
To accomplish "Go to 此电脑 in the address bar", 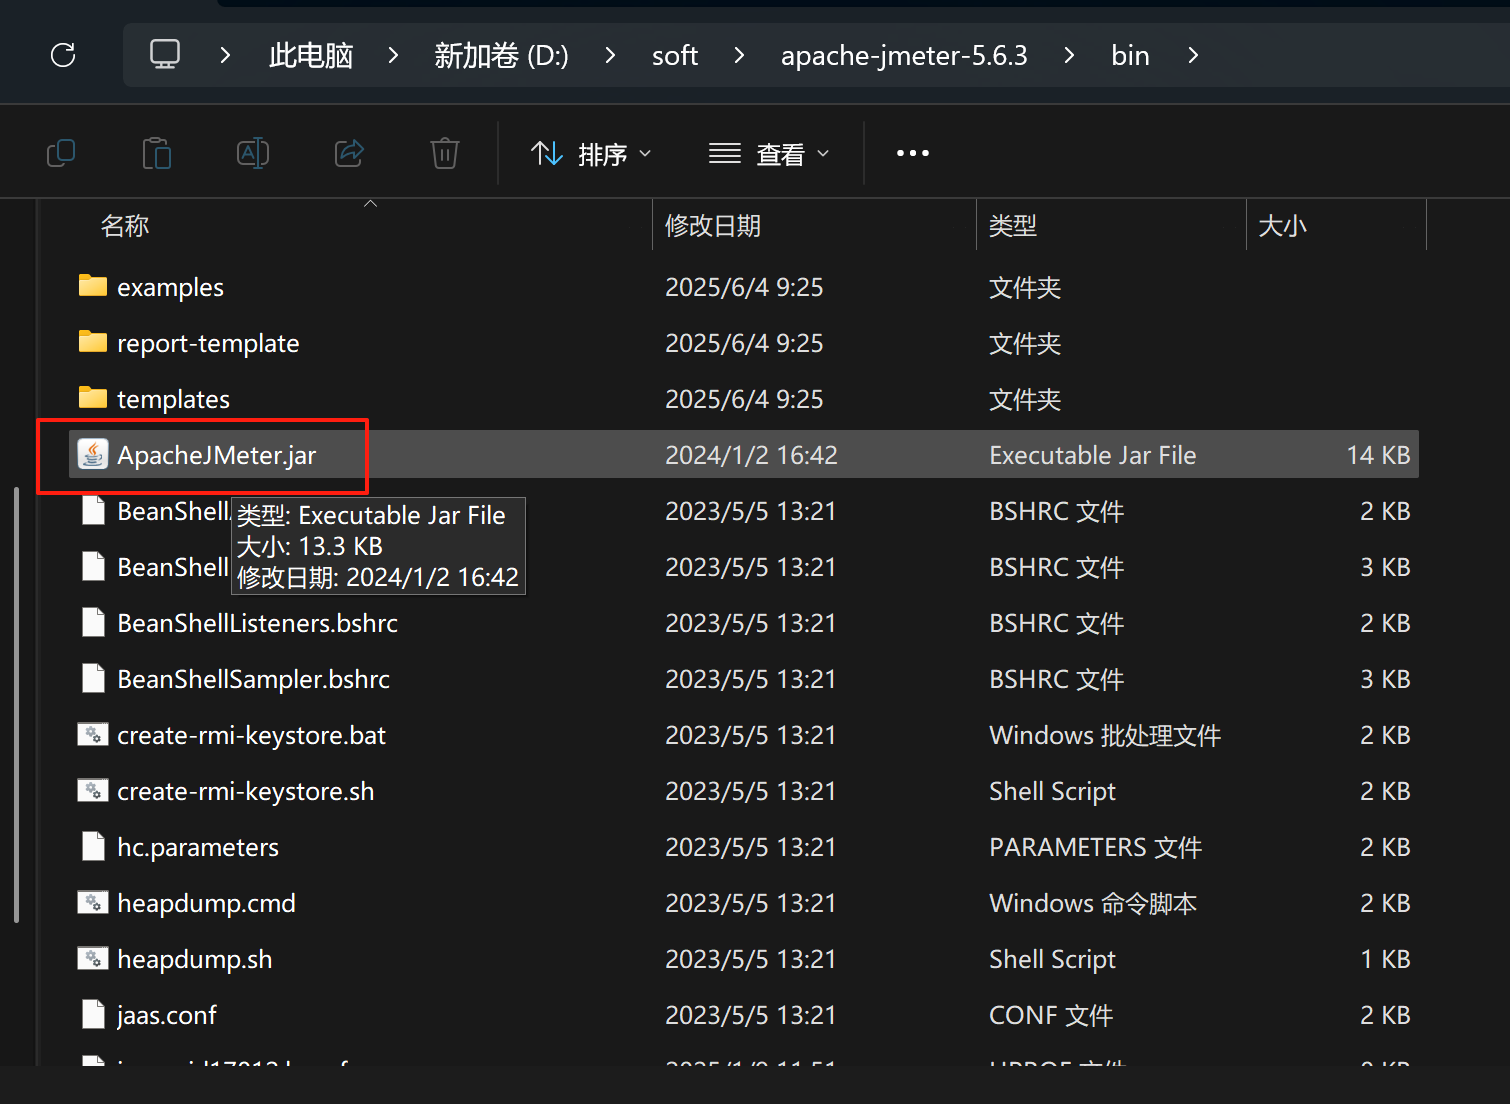I will pos(311,55).
